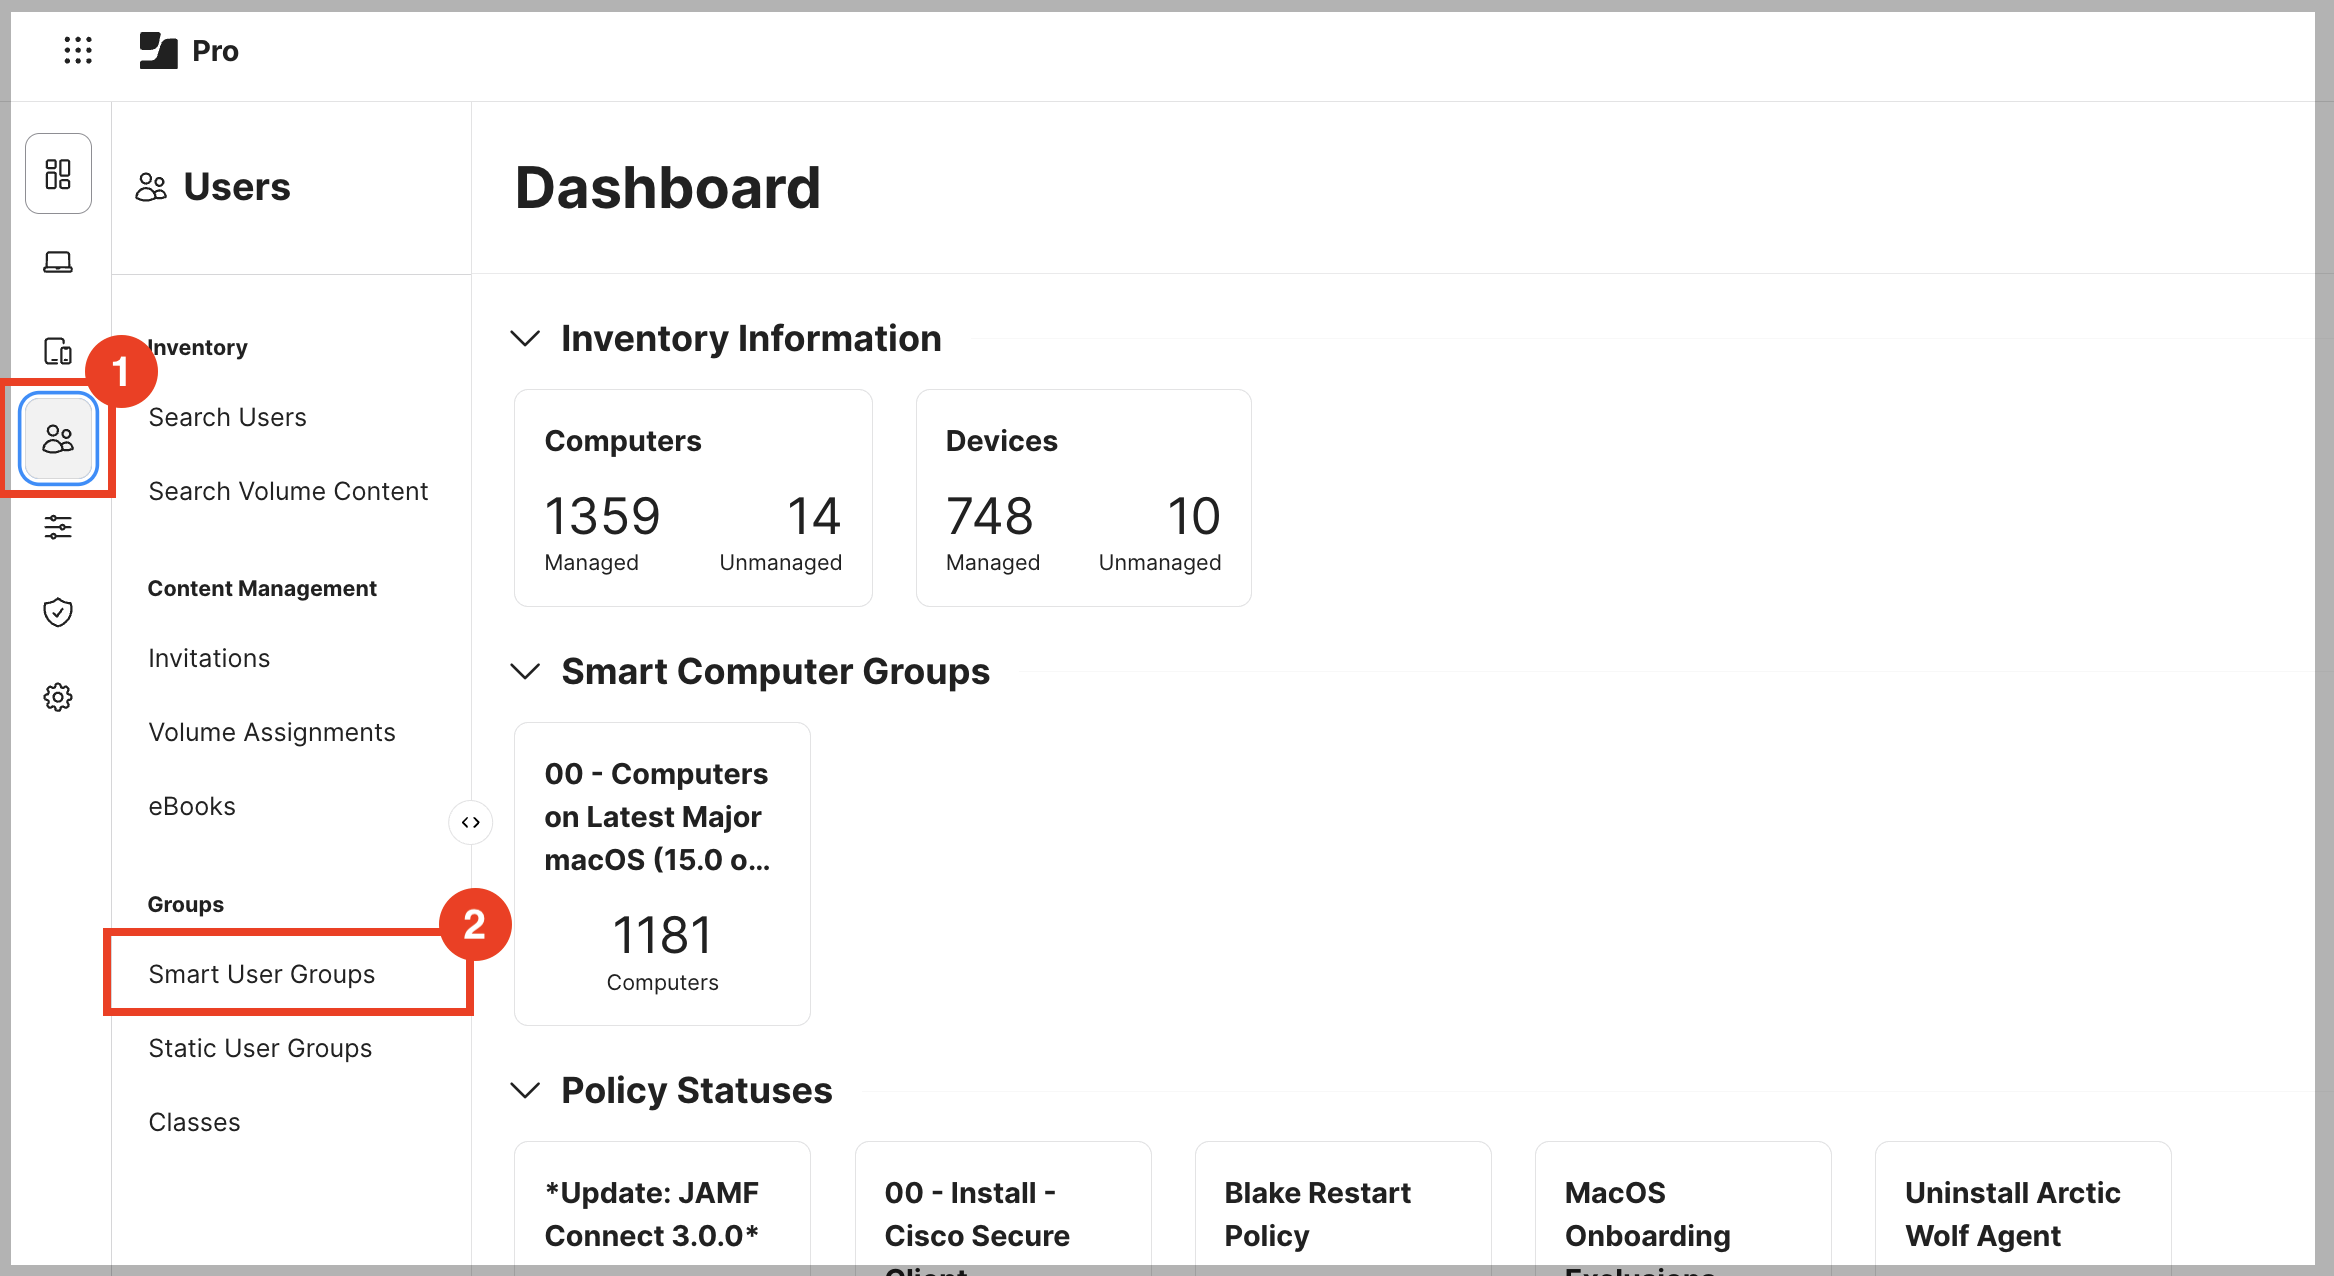Click the Computers card heading
Screen dimensions: 2334x1276
(623, 441)
